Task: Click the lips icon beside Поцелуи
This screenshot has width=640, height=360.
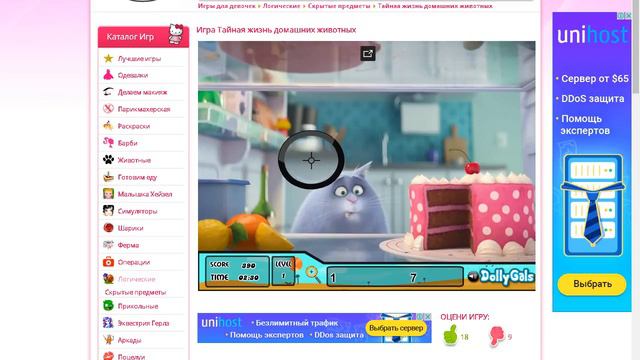Action: click(x=108, y=356)
